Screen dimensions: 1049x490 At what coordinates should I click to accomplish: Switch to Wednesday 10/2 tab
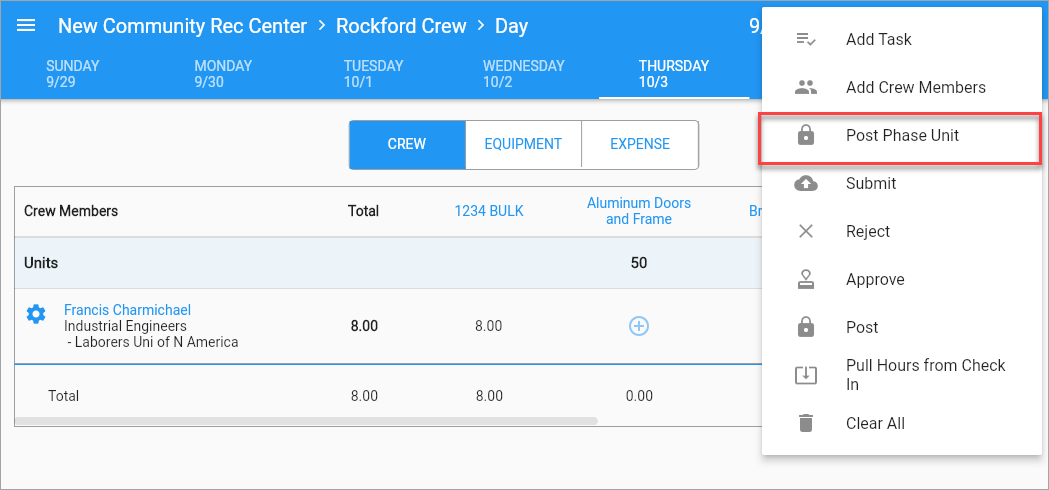coord(523,74)
